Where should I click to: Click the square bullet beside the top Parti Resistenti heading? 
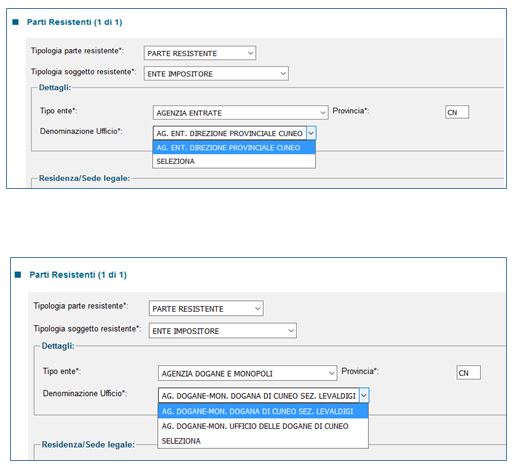[15, 22]
